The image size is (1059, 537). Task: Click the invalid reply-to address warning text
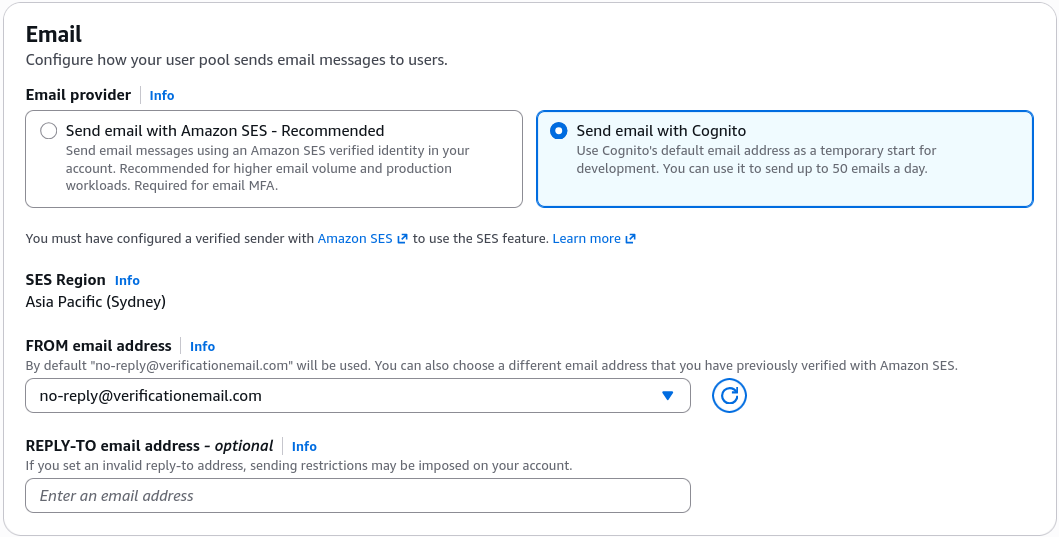299,465
